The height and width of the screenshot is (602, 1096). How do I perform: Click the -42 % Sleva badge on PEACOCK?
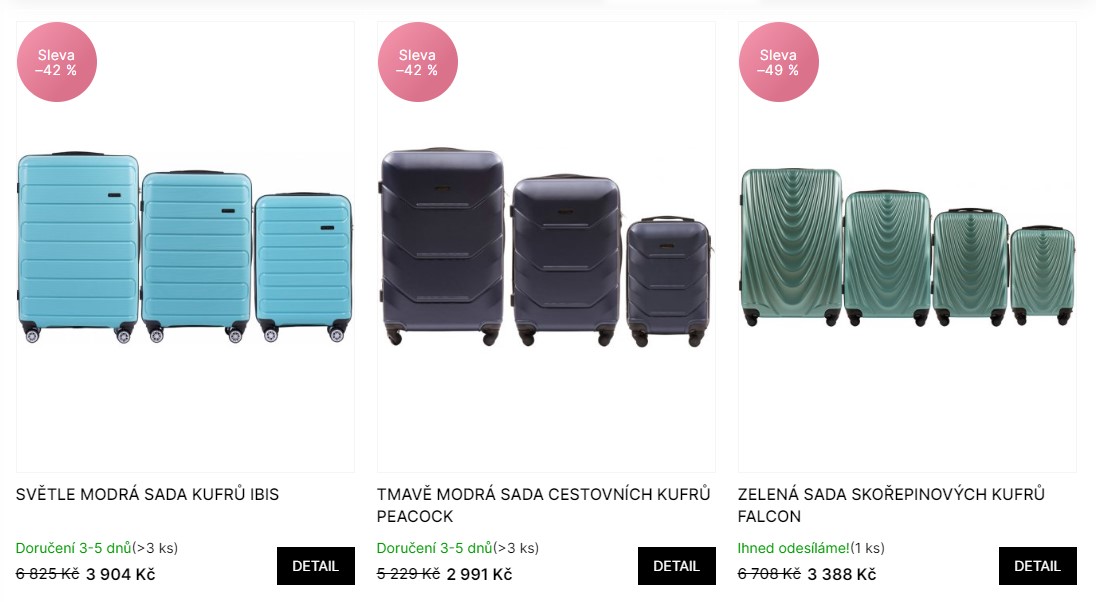click(417, 62)
